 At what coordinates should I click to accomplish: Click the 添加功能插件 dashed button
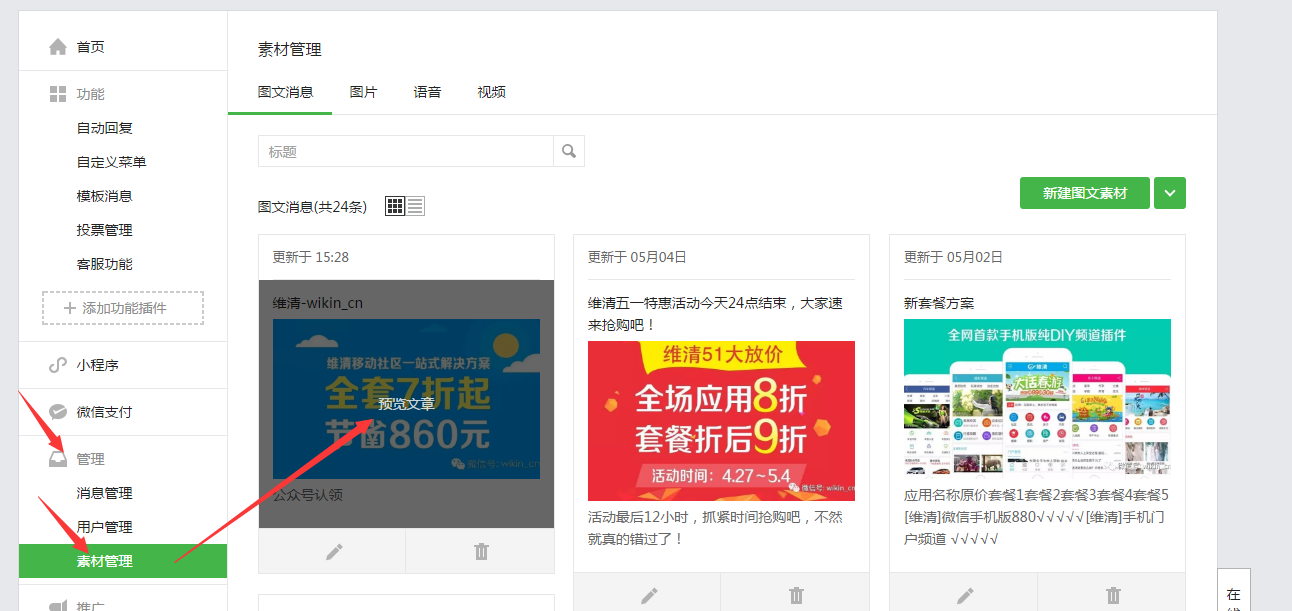point(123,308)
